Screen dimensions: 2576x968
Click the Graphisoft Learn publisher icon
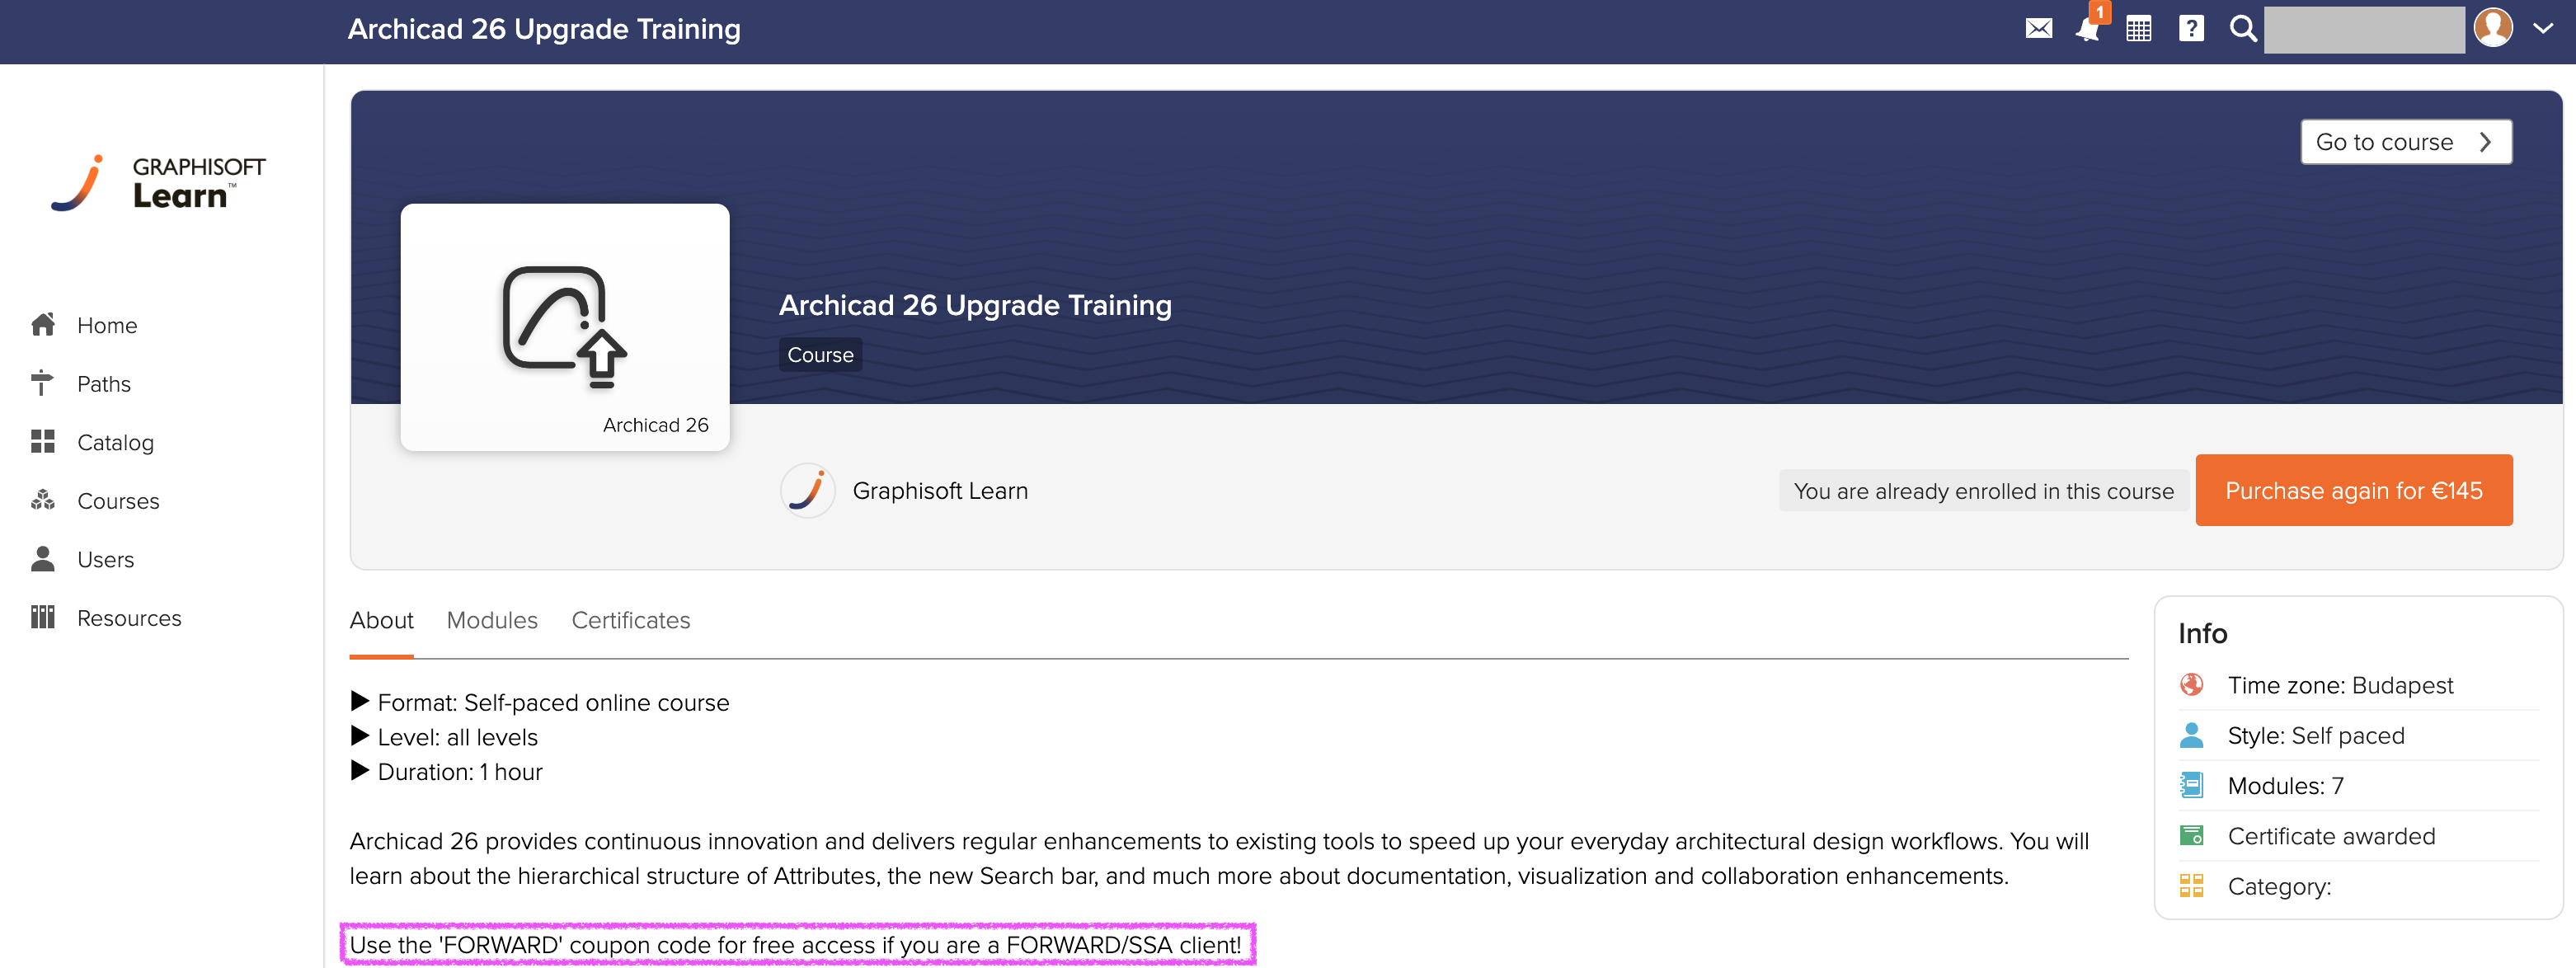coord(807,490)
